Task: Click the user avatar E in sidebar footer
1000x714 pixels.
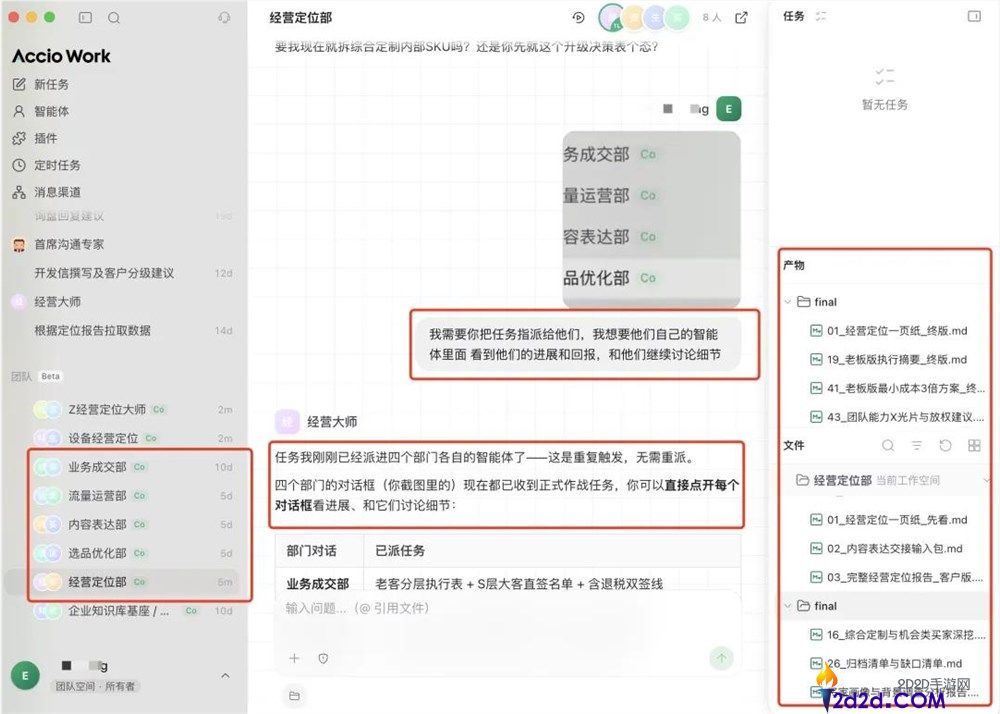Action: (25, 676)
